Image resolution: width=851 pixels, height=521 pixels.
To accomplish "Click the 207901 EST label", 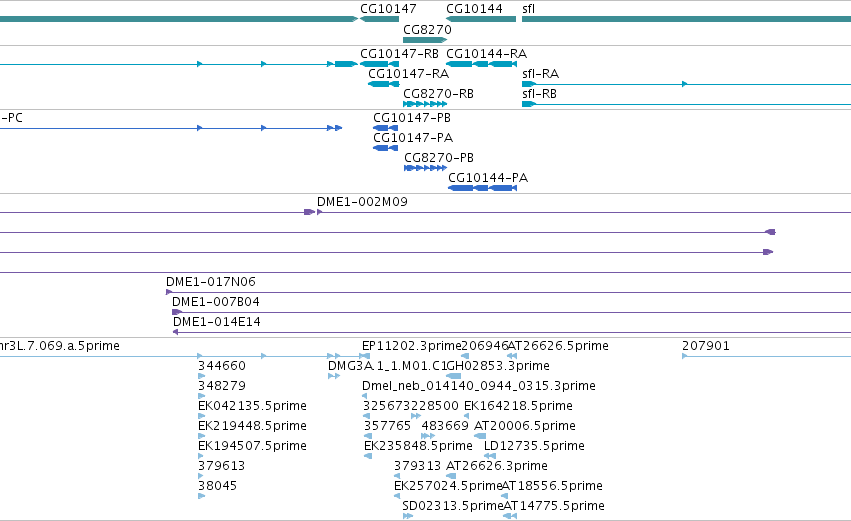I will click(706, 346).
